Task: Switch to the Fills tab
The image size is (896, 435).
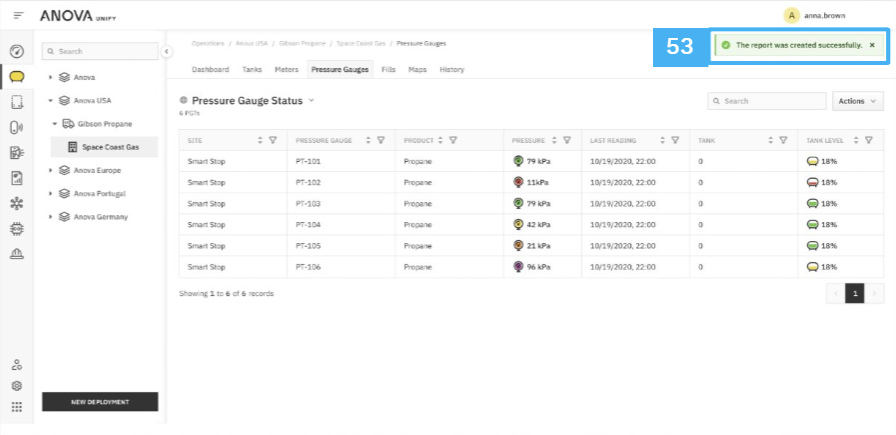Action: (389, 70)
